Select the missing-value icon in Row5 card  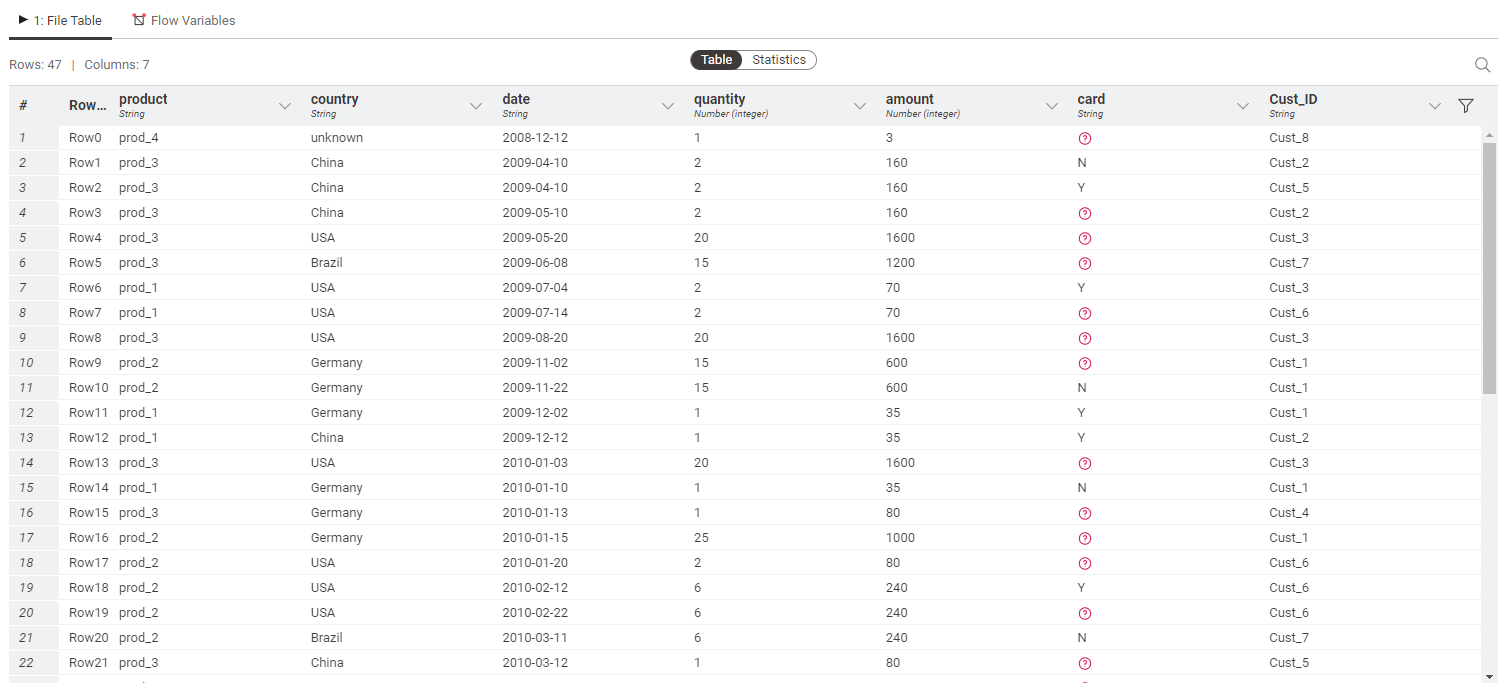click(x=1084, y=263)
